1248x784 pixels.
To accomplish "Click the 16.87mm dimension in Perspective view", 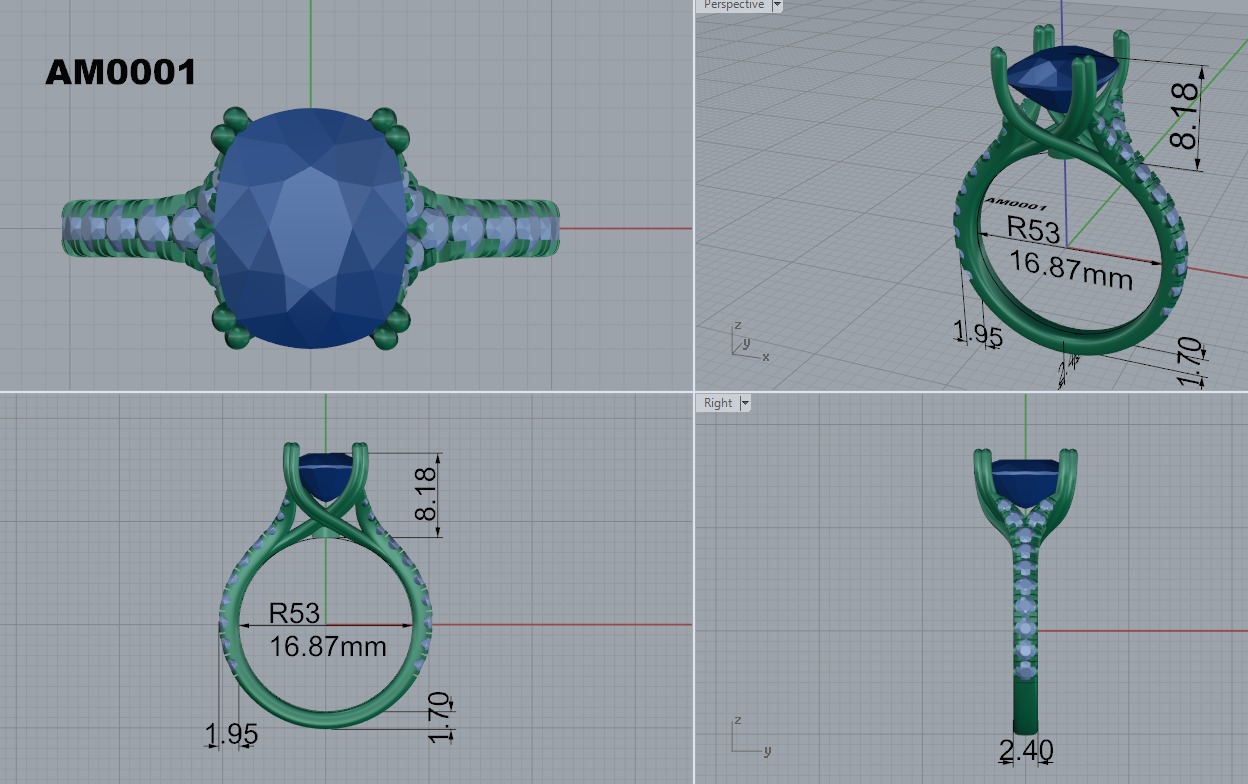I will (1071, 270).
